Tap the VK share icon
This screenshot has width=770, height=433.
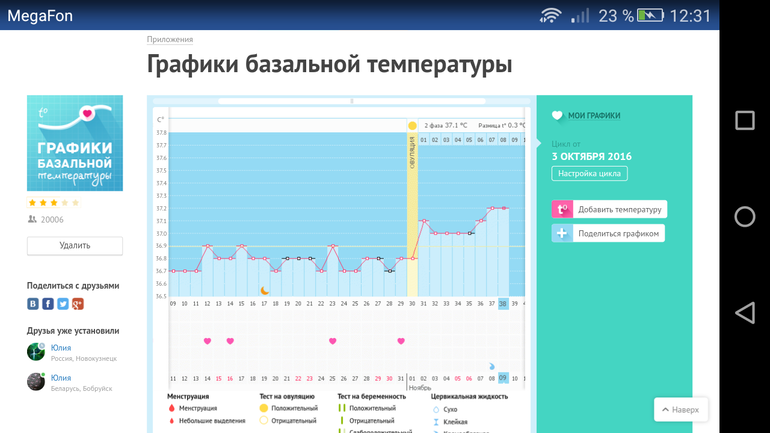tap(33, 304)
